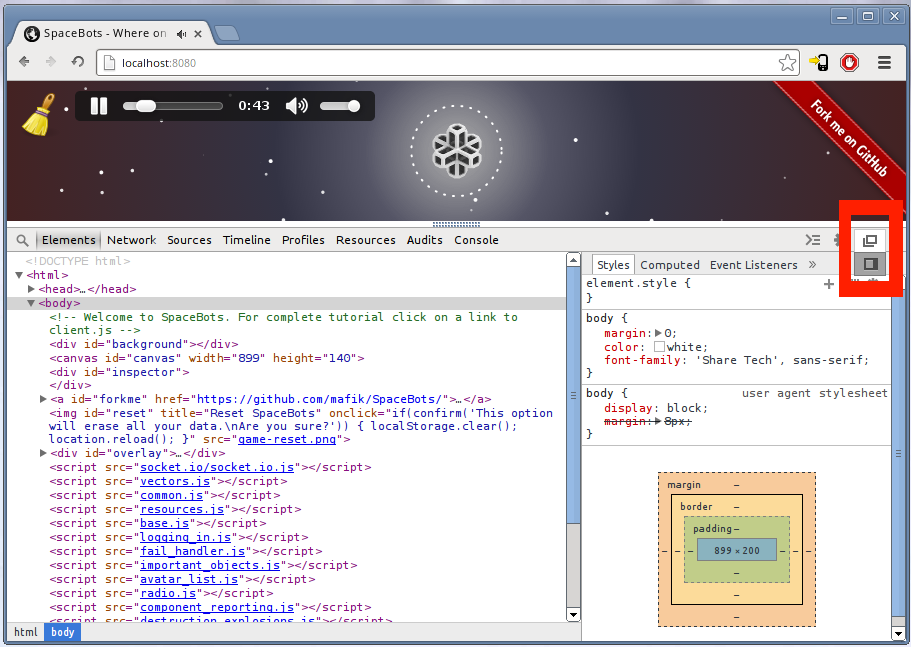The width and height of the screenshot is (911, 647).
Task: Show more sidebar tabs with the chevron
Action: (x=812, y=265)
